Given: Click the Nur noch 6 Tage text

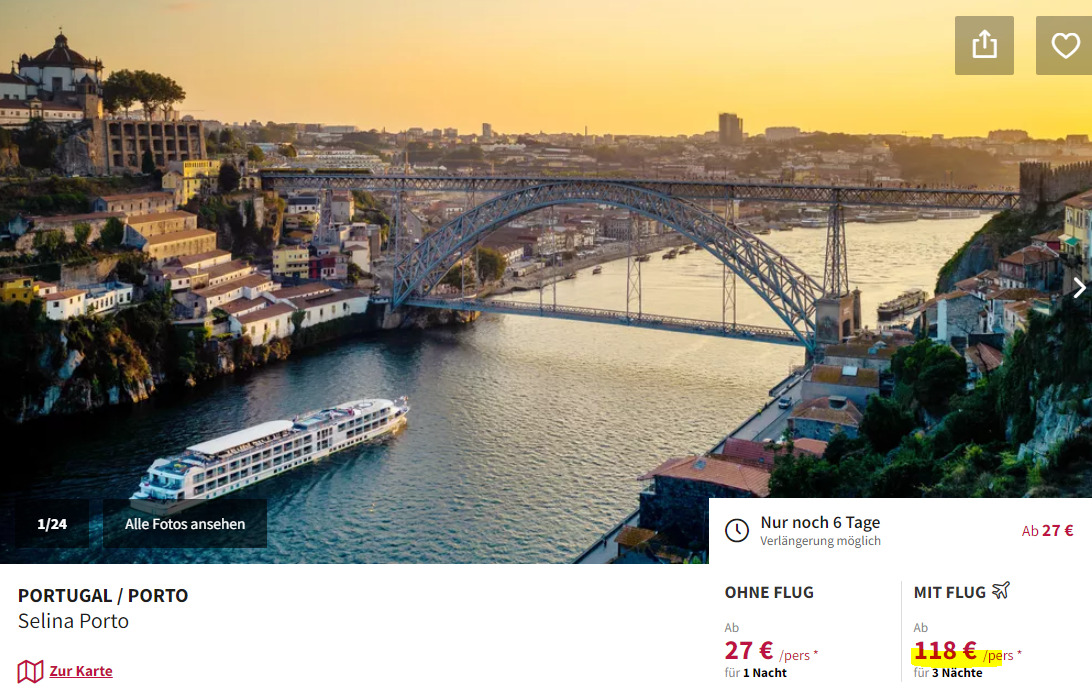Looking at the screenshot, I should (820, 522).
